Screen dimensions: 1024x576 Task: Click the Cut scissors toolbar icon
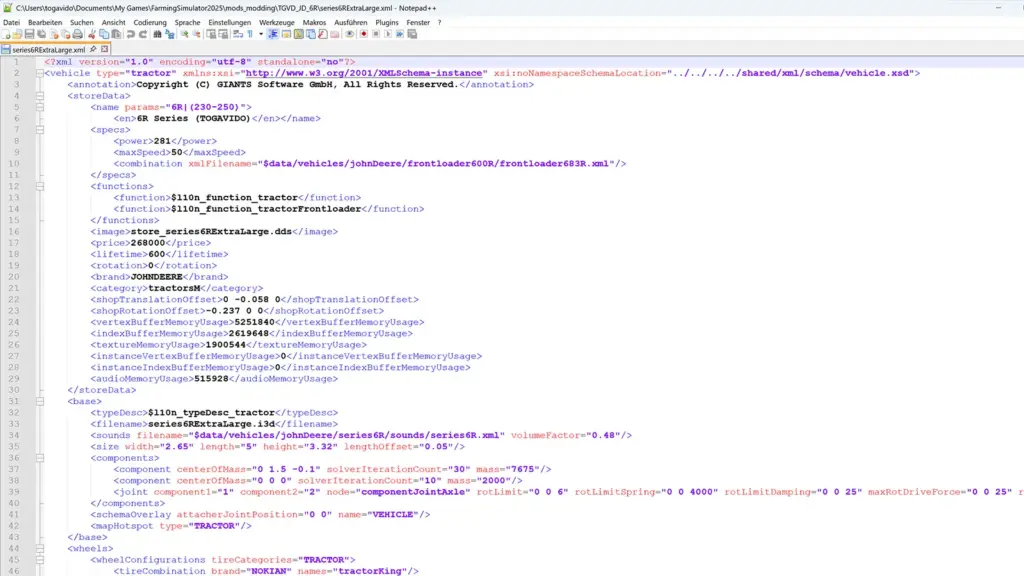click(93, 34)
